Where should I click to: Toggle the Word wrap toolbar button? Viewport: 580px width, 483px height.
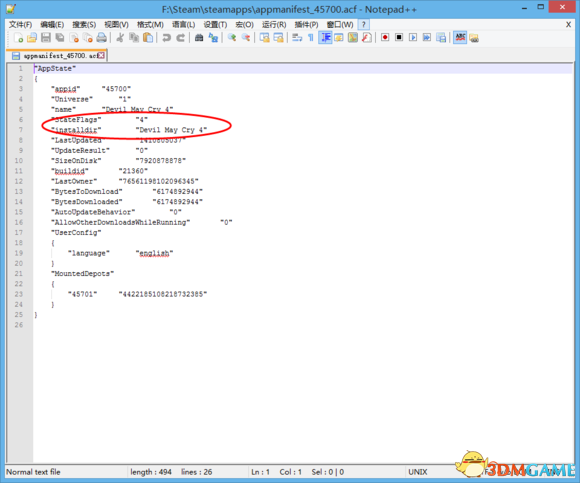point(297,38)
